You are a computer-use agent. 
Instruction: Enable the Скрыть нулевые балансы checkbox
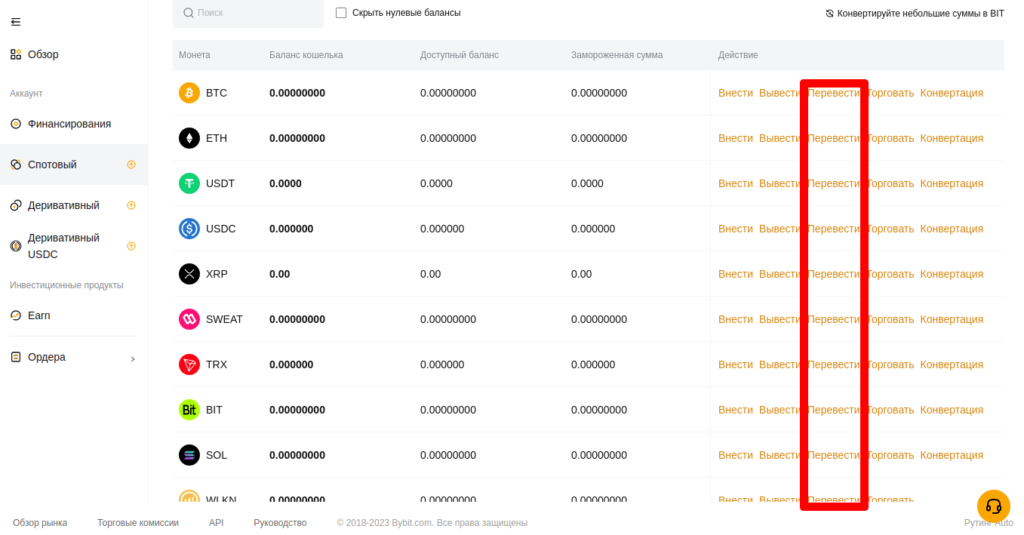(341, 13)
